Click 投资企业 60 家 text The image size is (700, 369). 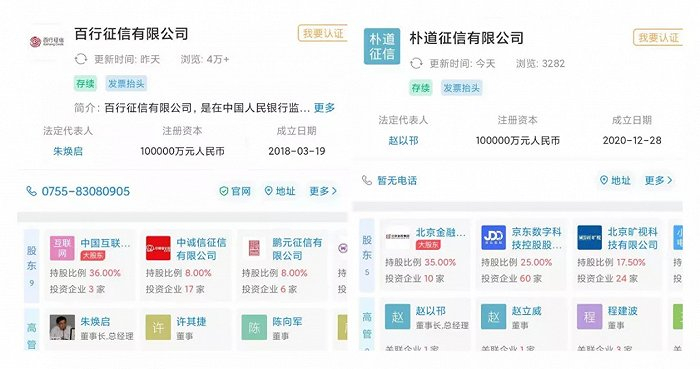[511, 278]
